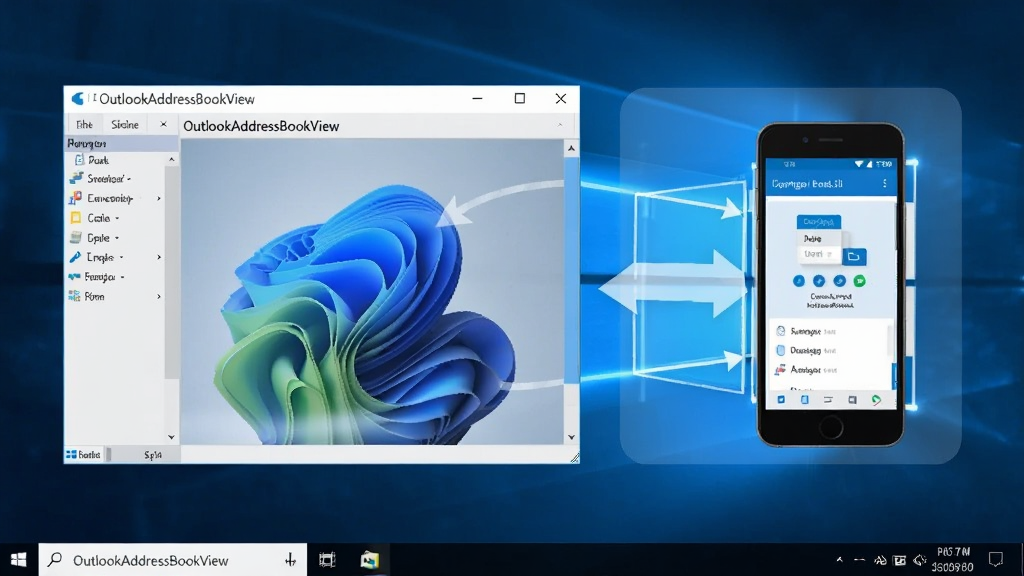Select the blue wrench icon in the sidebar
Screen dimensions: 1024x576
[75, 257]
